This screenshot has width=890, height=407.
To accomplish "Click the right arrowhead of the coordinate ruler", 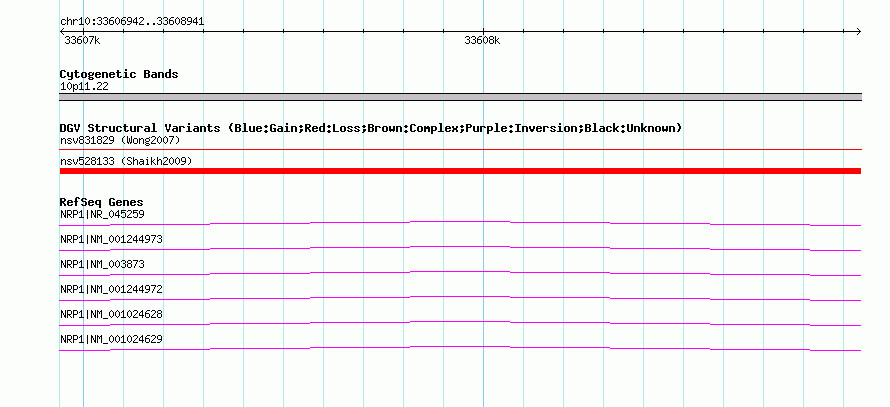I will pos(859,31).
